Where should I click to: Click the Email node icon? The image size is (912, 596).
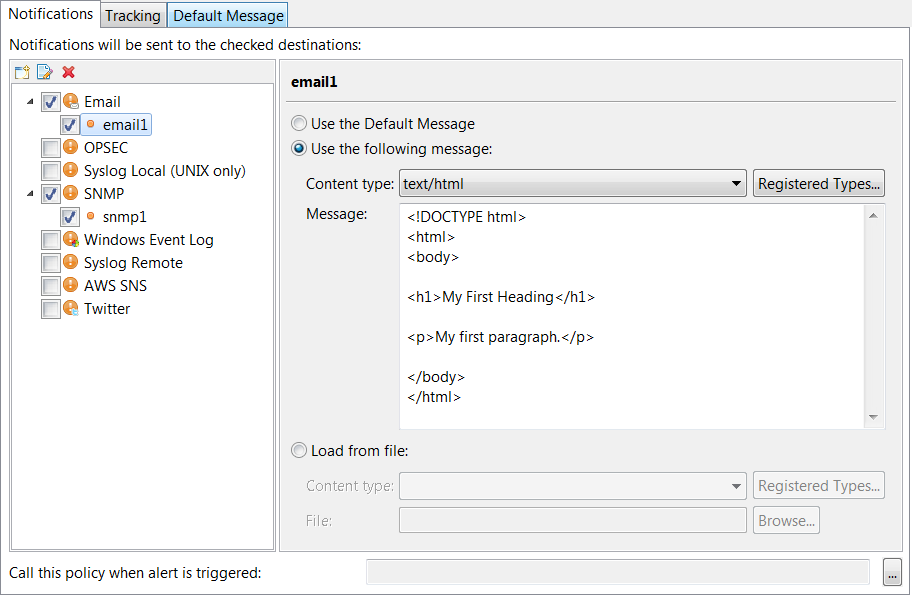click(x=71, y=101)
